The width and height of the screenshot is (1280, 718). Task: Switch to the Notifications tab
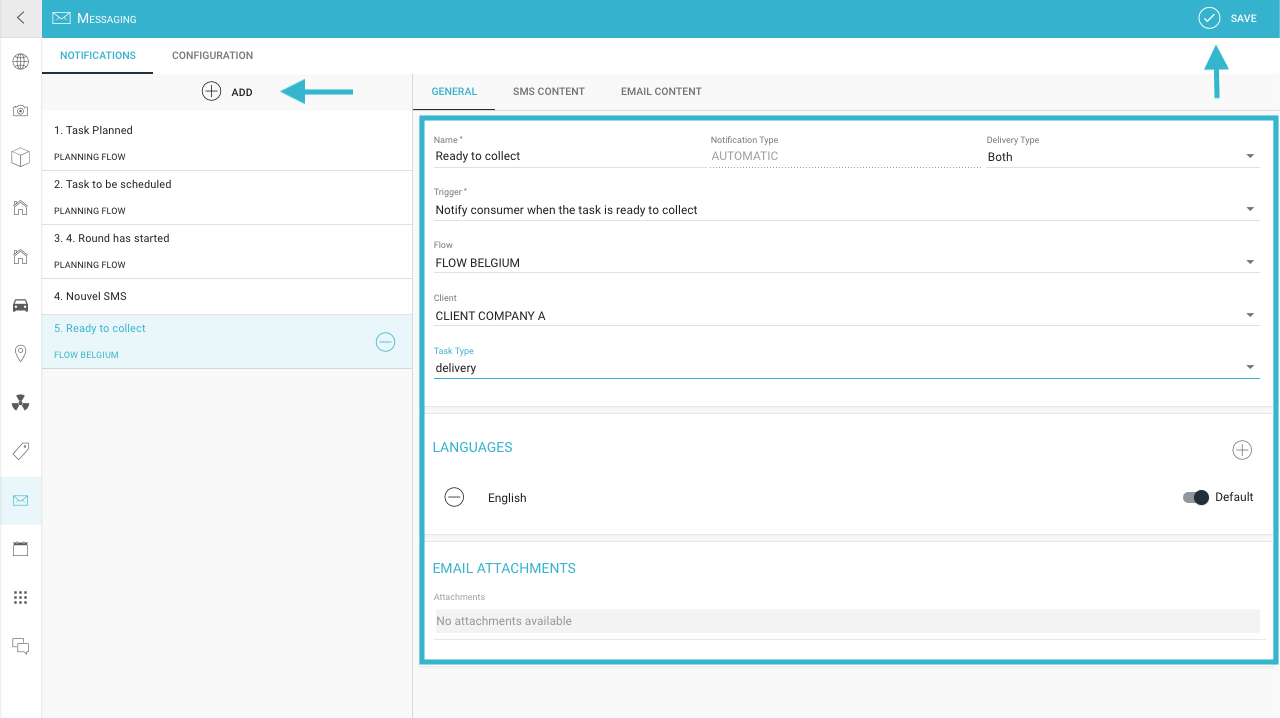(x=98, y=56)
